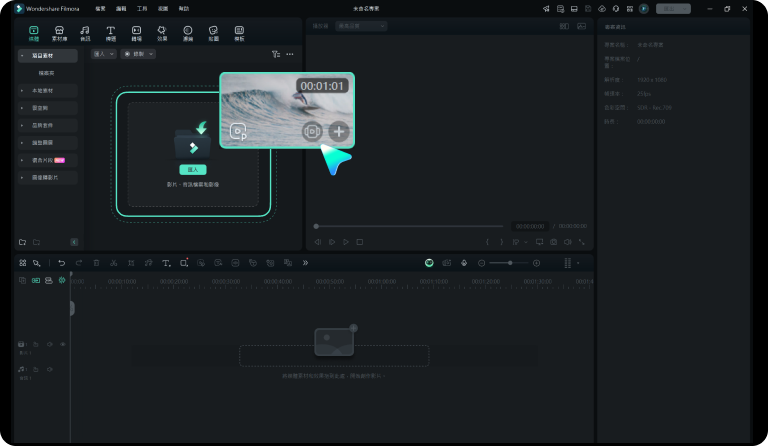
Task: Select the 檔案夾 folder item
Action: (x=47, y=73)
